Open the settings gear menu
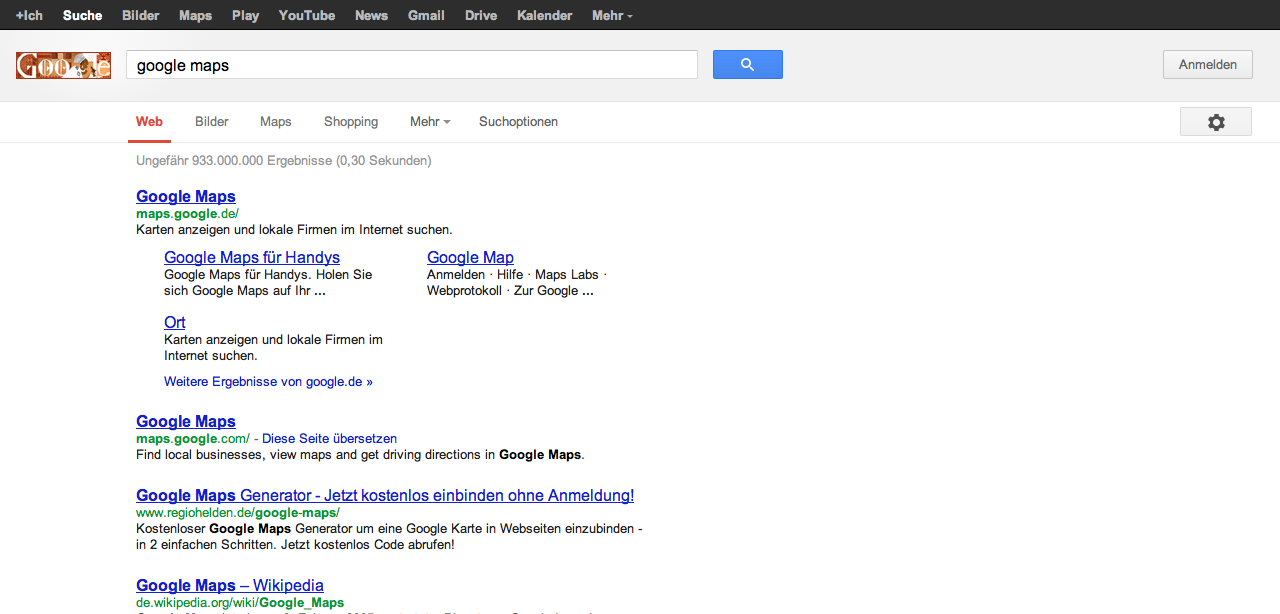 tap(1215, 122)
